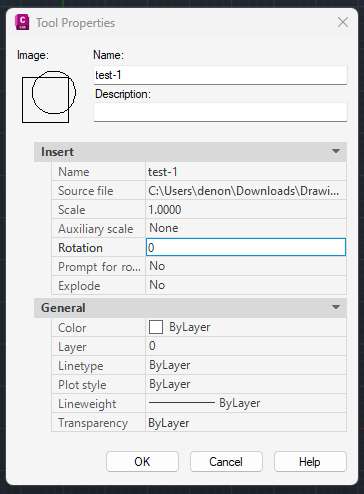The height and width of the screenshot is (494, 364).
Task: Select the Plot style property label
Action: (82, 385)
